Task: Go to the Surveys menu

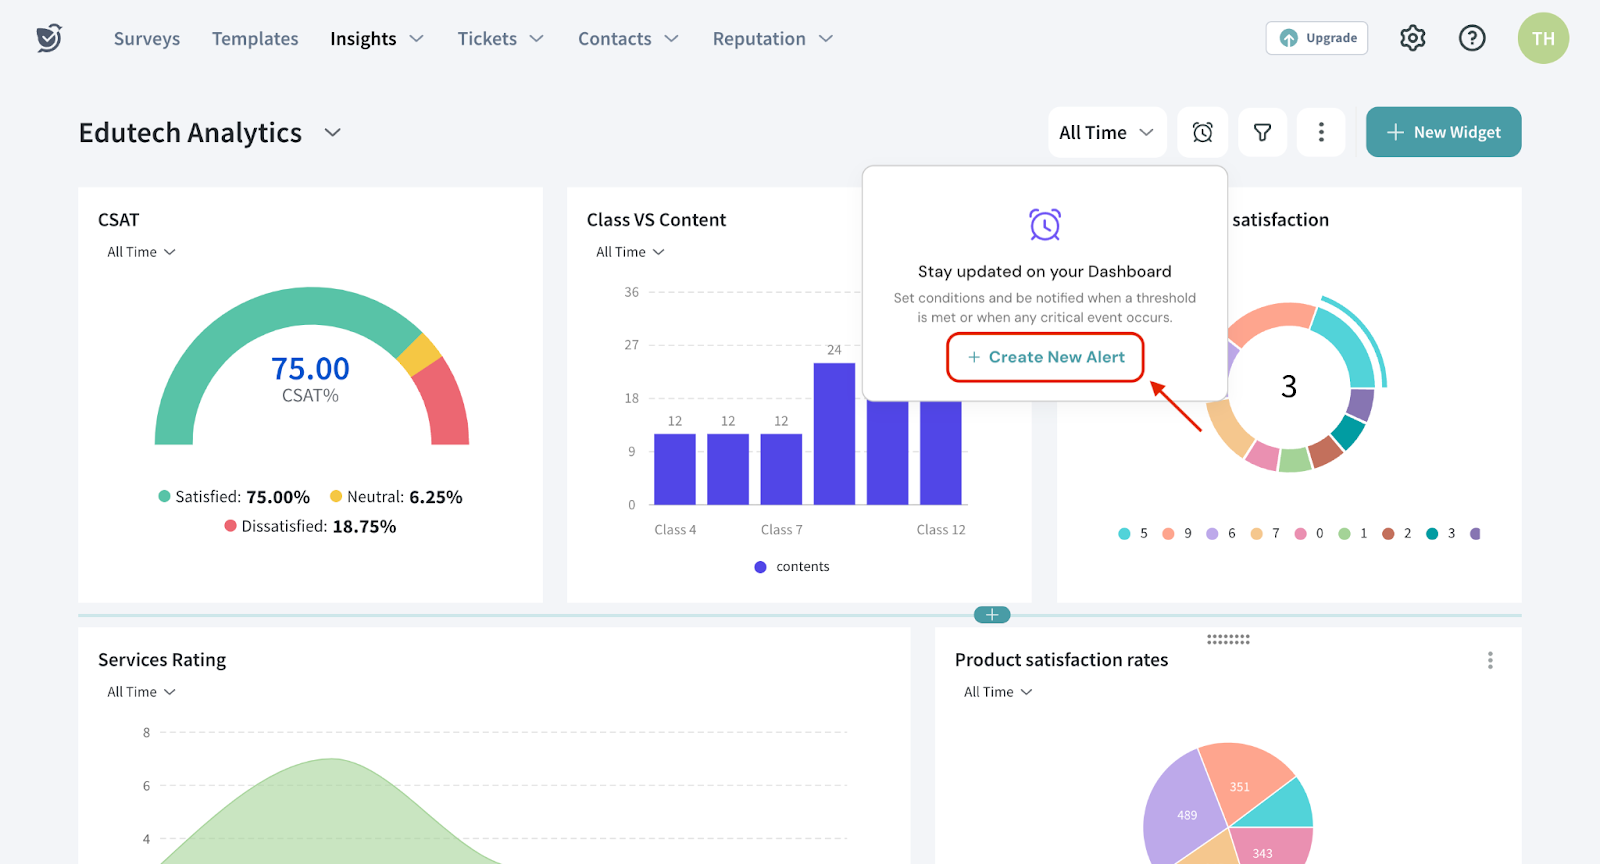Action: click(147, 39)
